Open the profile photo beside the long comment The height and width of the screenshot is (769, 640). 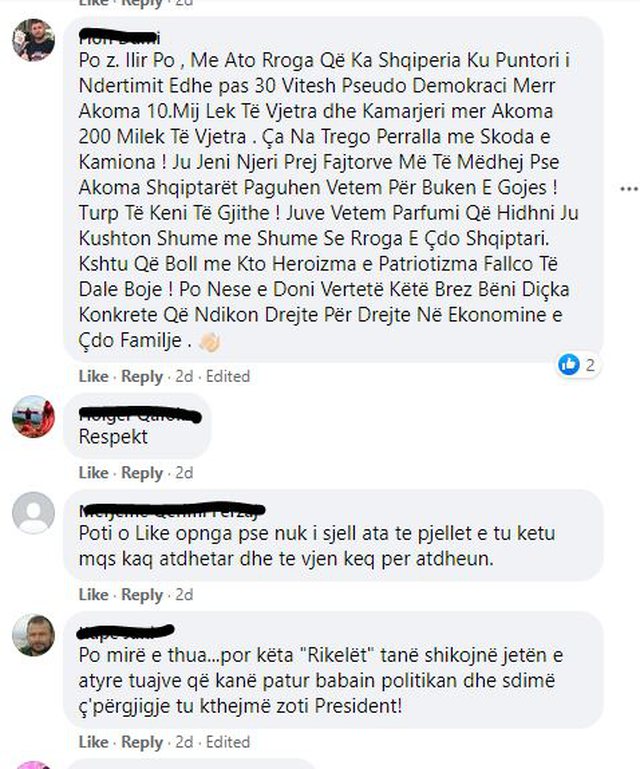[x=33, y=40]
